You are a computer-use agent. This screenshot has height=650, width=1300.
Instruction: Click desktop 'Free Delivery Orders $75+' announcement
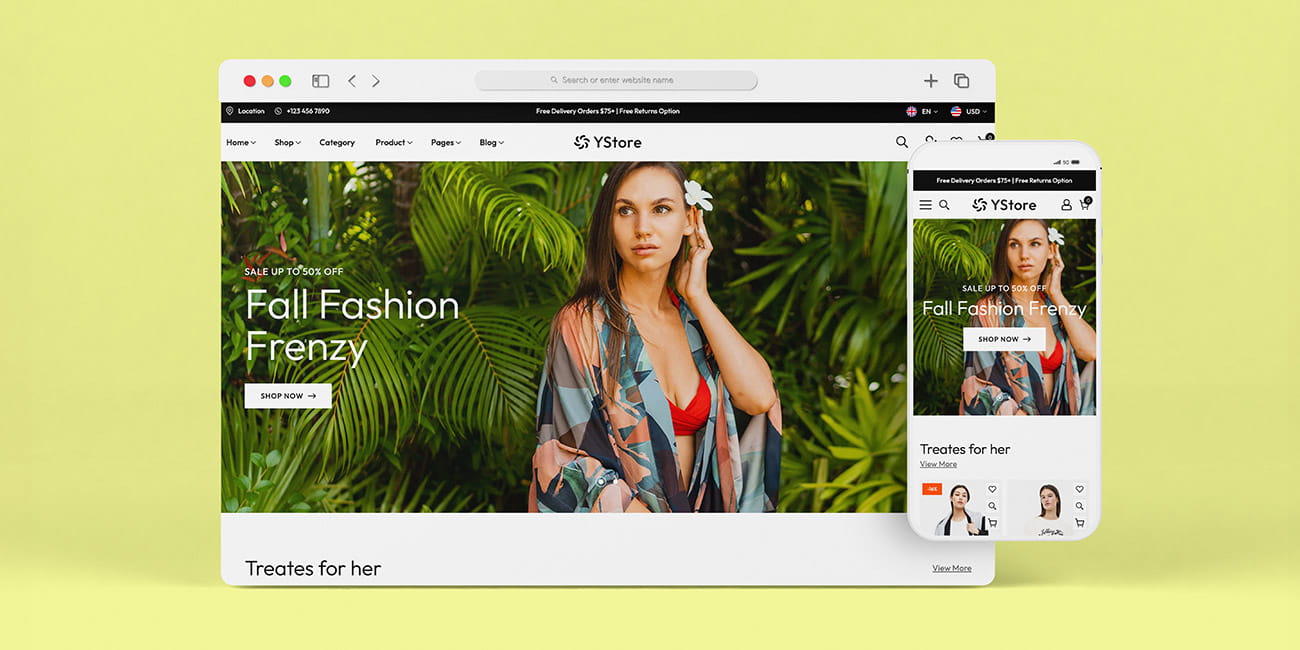(608, 111)
